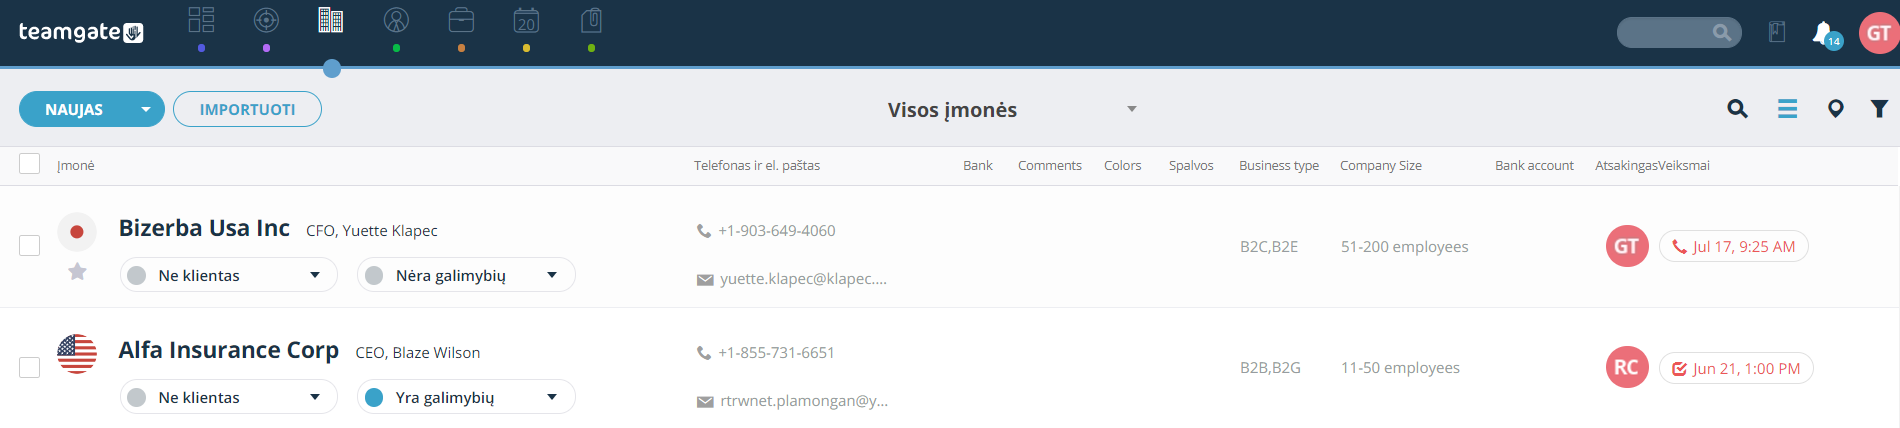Click the Company Size column header

pos(1381,166)
